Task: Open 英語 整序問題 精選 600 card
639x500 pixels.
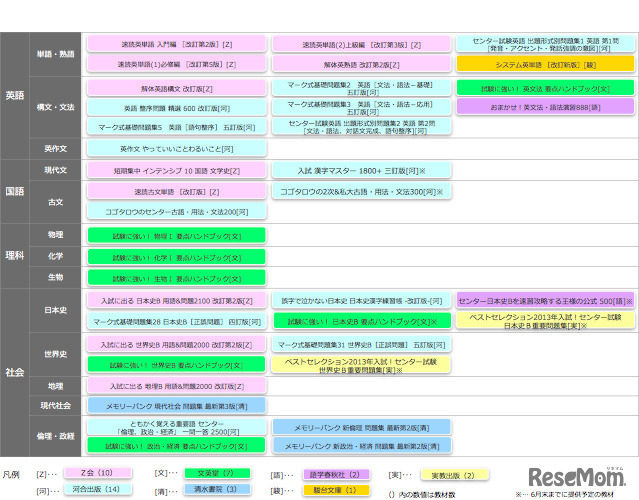Action: (176, 108)
